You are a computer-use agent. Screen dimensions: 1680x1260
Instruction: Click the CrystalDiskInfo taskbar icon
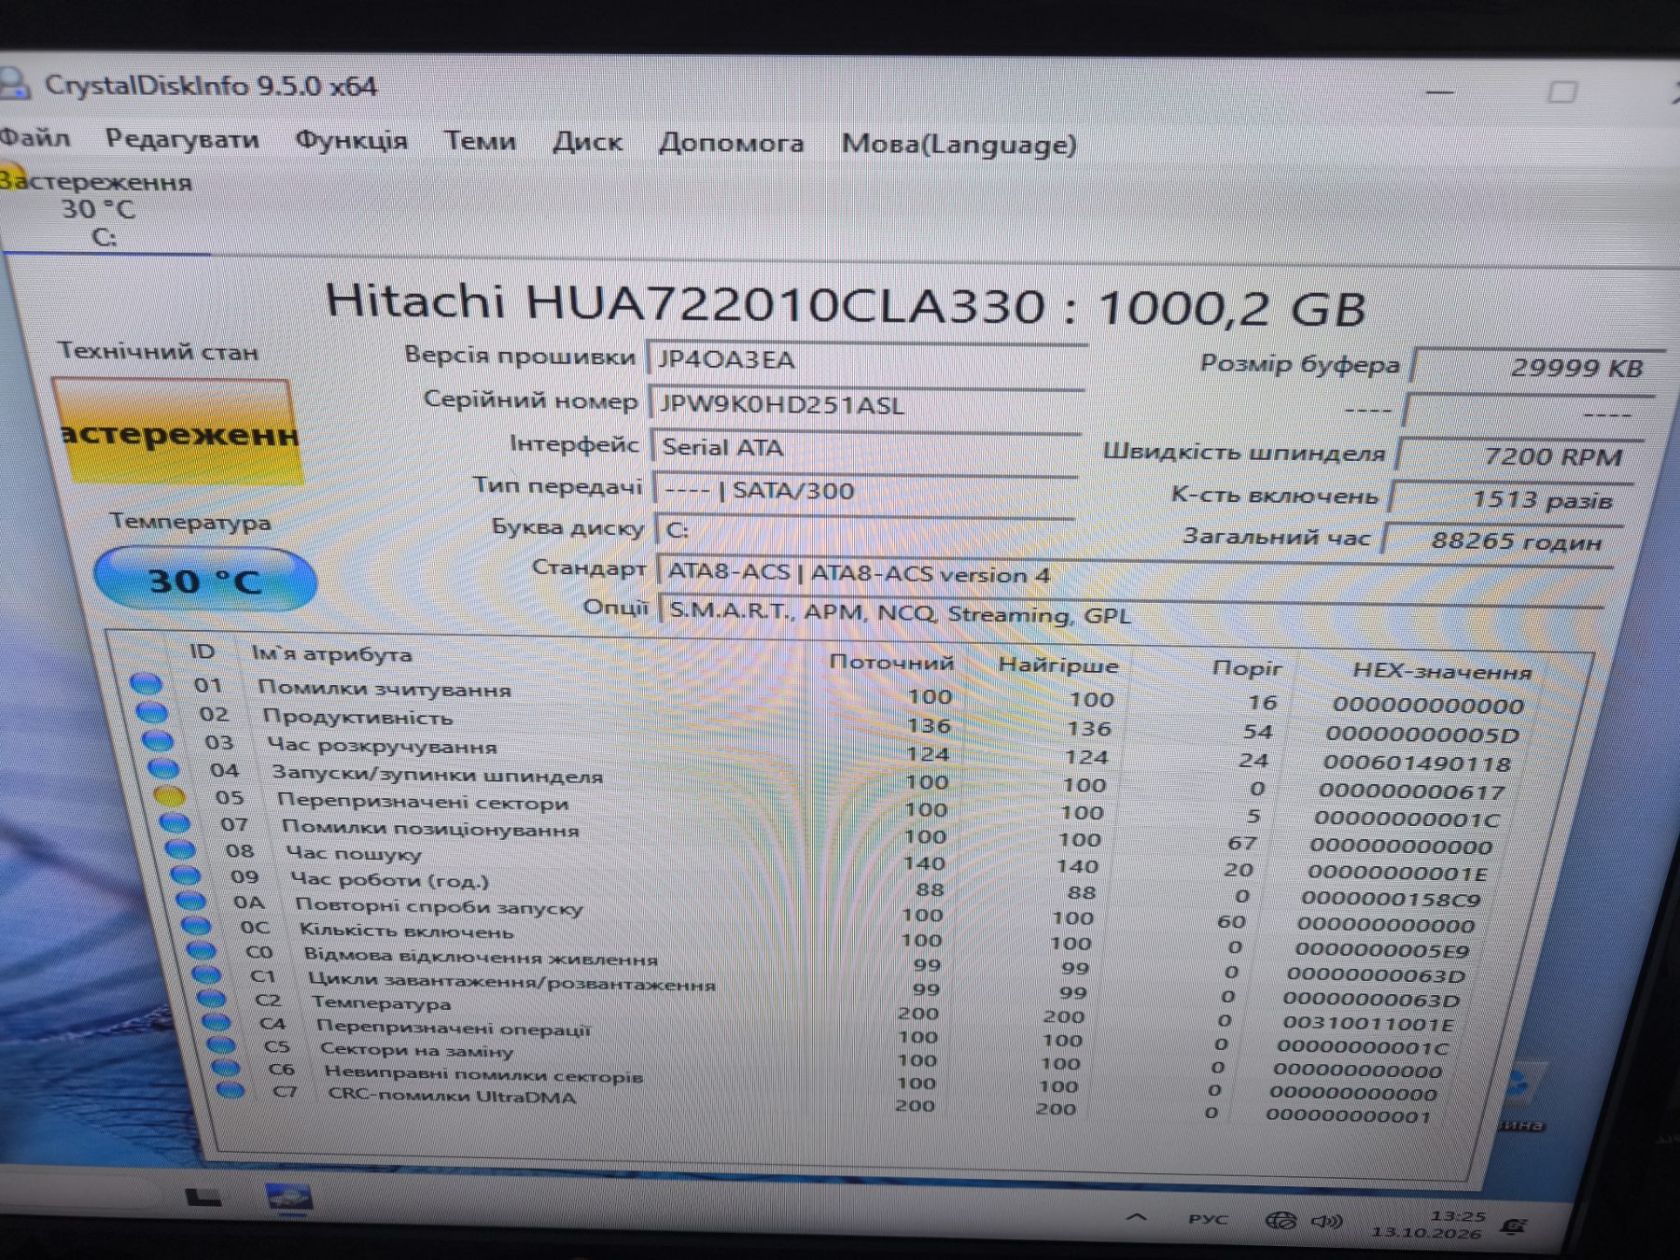(288, 1197)
